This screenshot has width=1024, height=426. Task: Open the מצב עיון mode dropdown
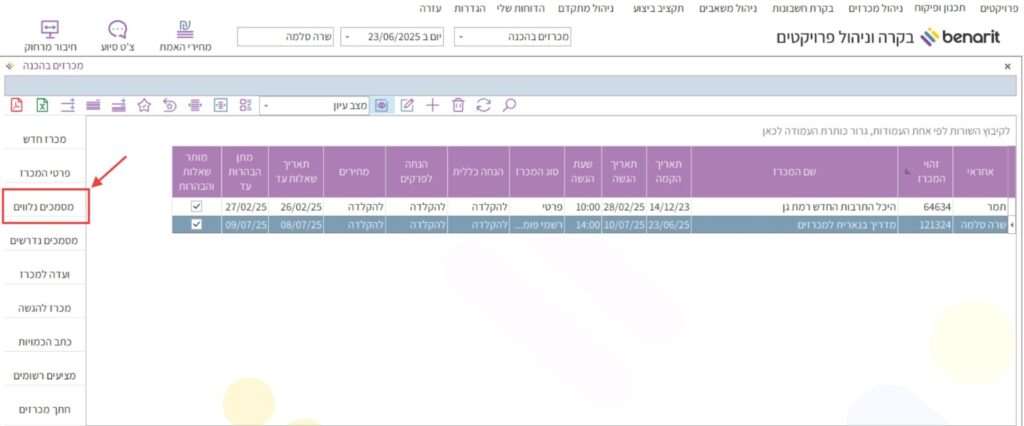click(x=266, y=104)
